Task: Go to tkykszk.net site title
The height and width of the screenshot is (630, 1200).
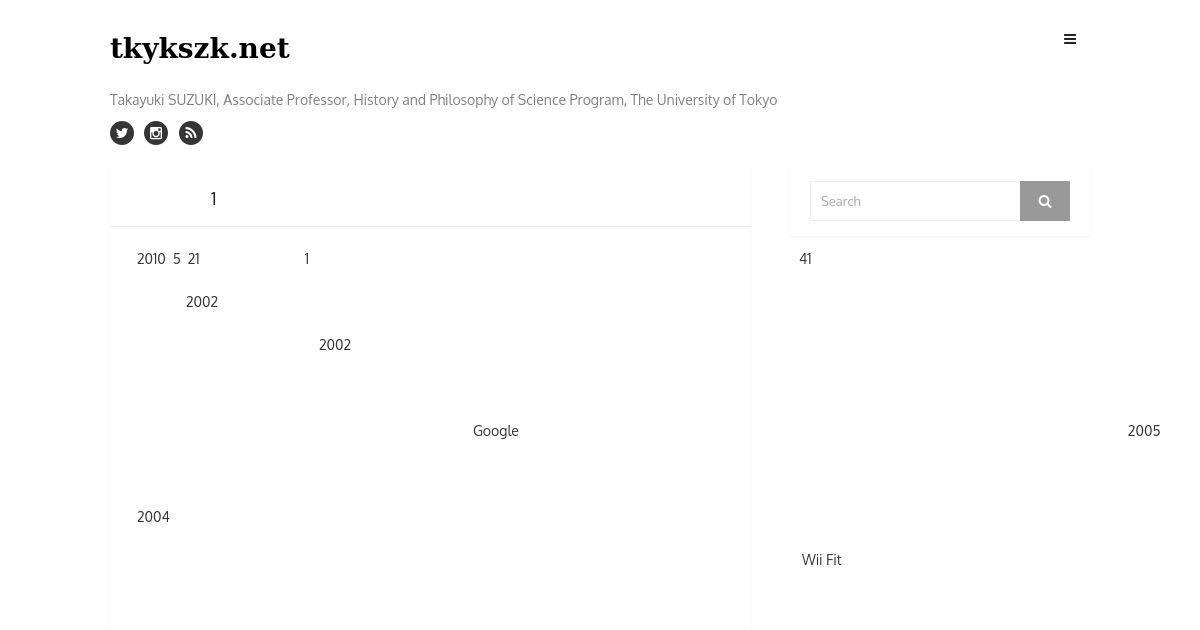Action: 200,48
